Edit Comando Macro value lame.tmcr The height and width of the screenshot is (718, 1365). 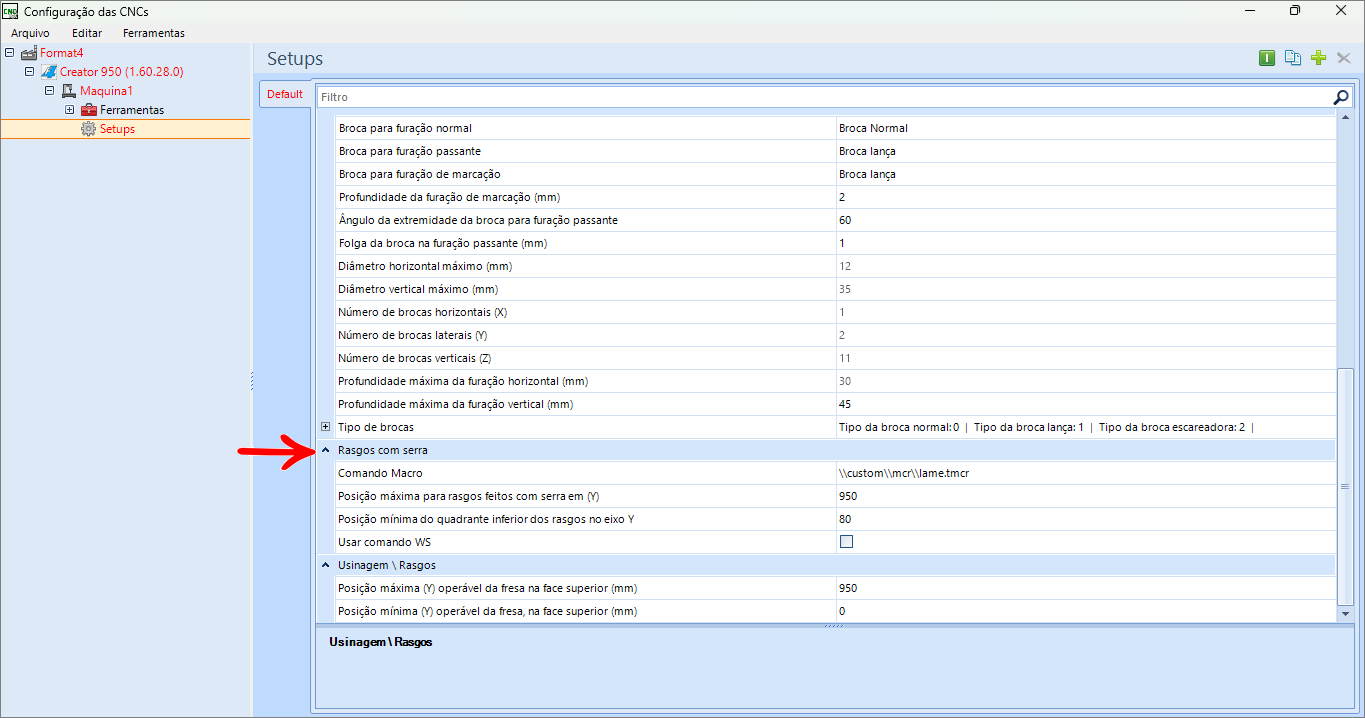click(x=1085, y=473)
